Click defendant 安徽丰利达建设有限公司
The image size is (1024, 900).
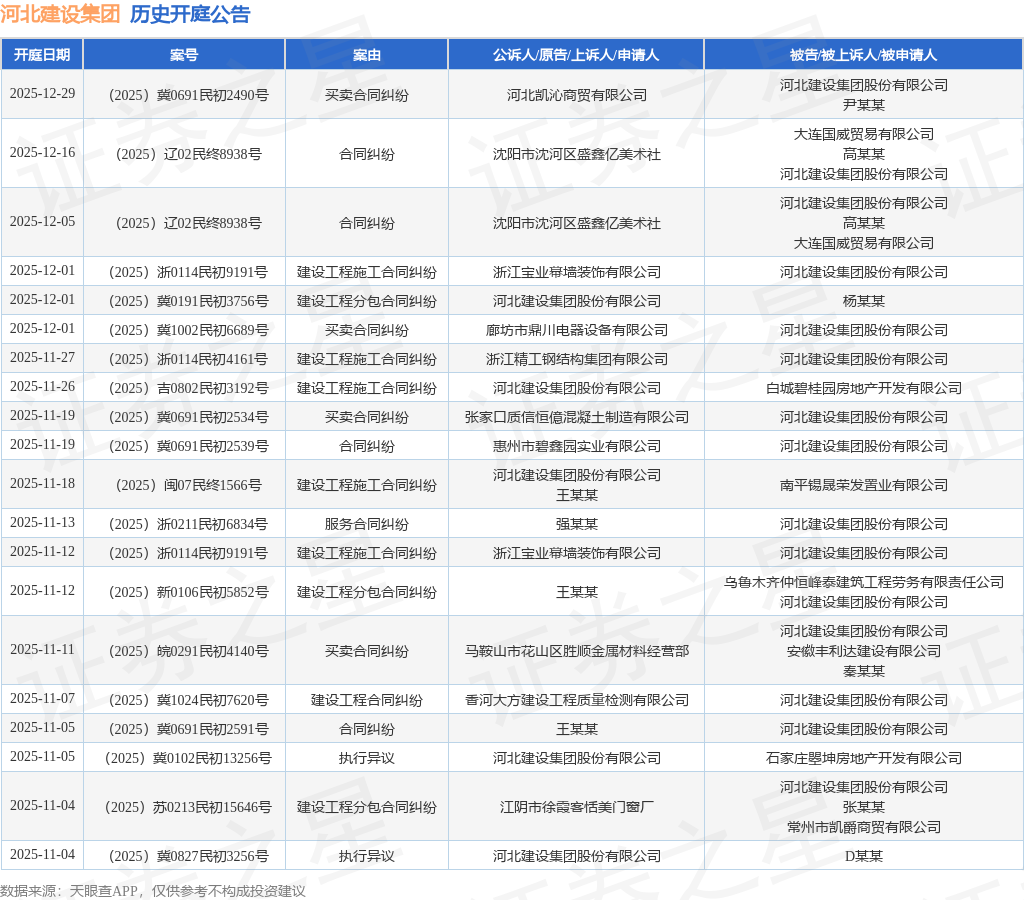click(x=863, y=651)
